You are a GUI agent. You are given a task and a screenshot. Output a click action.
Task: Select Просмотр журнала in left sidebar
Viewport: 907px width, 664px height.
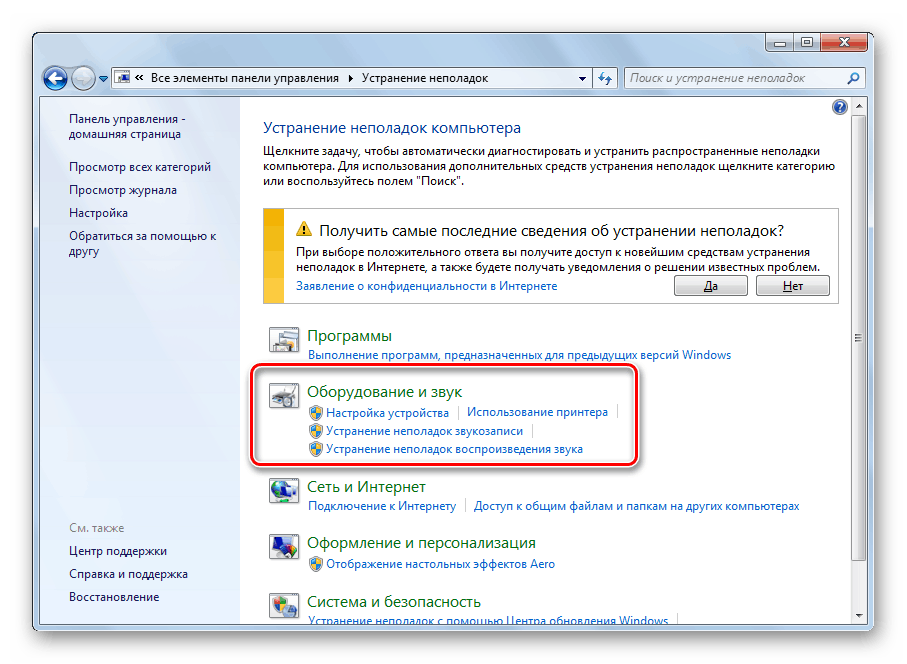coord(123,190)
